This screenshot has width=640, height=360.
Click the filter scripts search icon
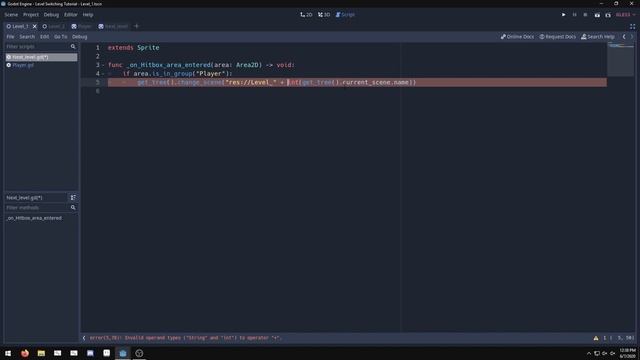coord(73,47)
